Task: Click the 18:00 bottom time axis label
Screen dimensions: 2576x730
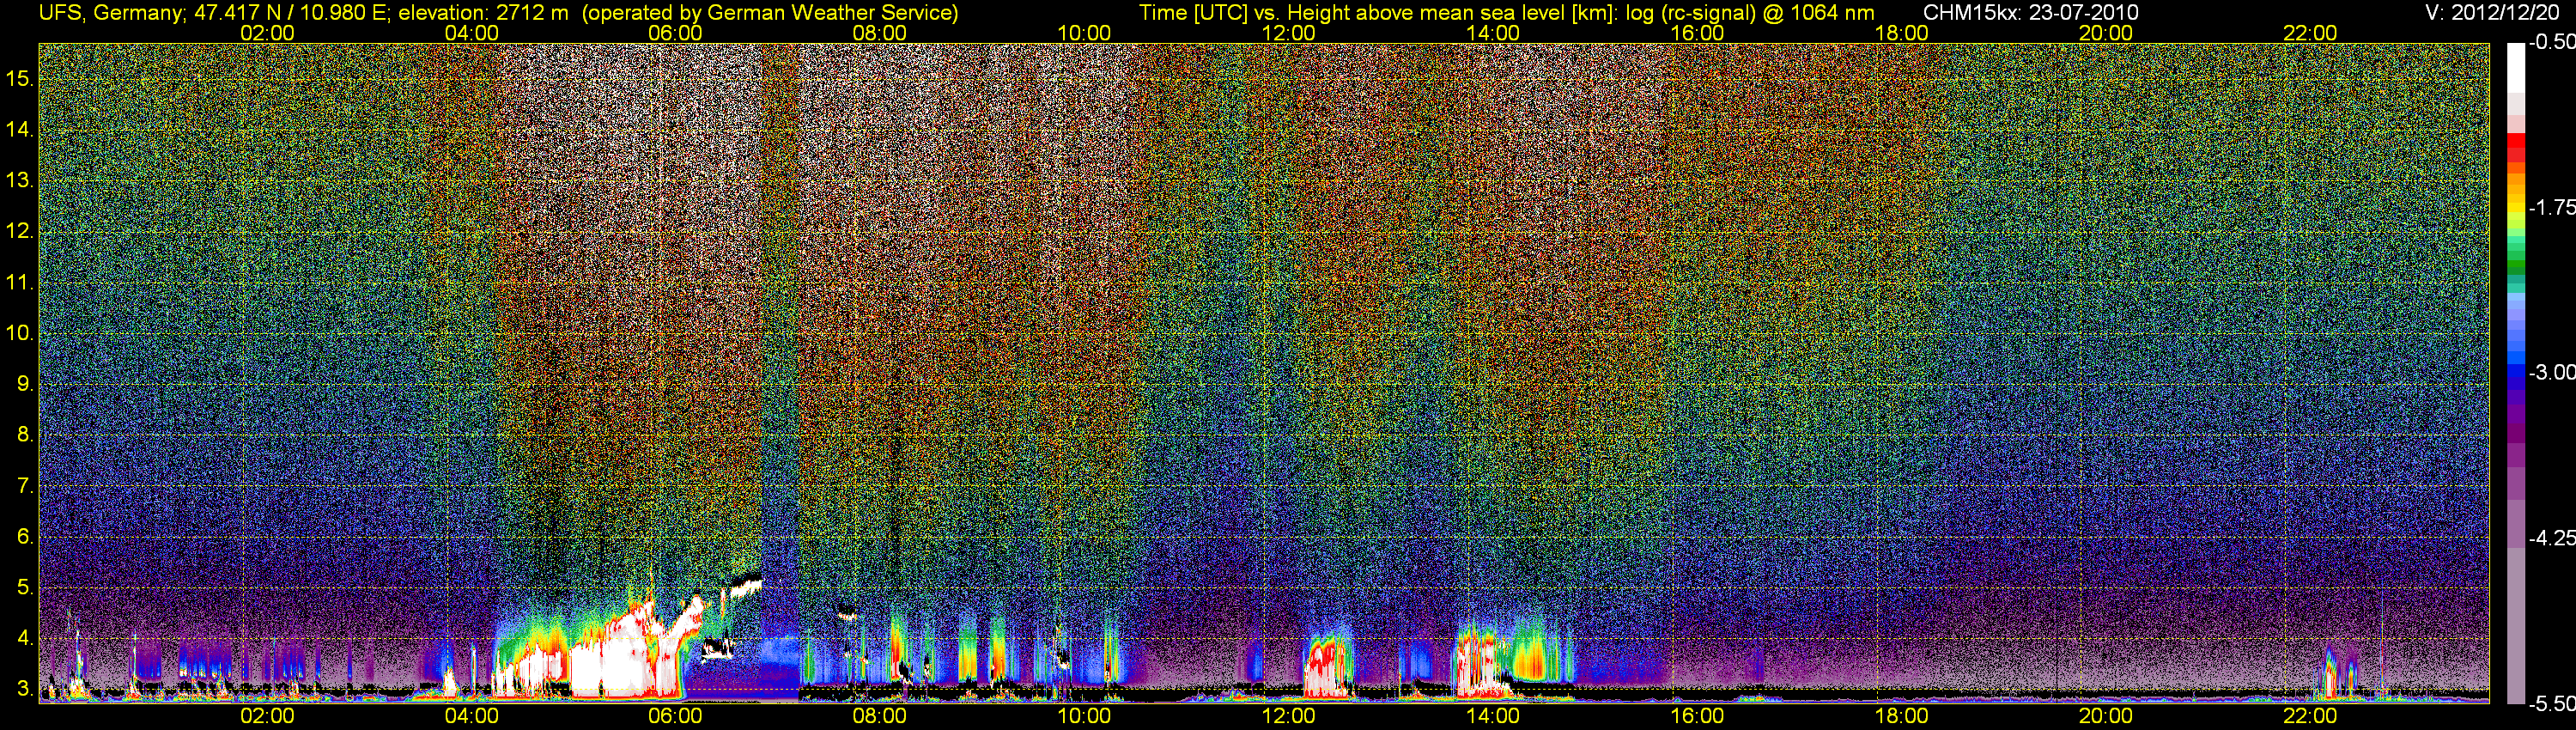Action: pyautogui.click(x=1901, y=716)
